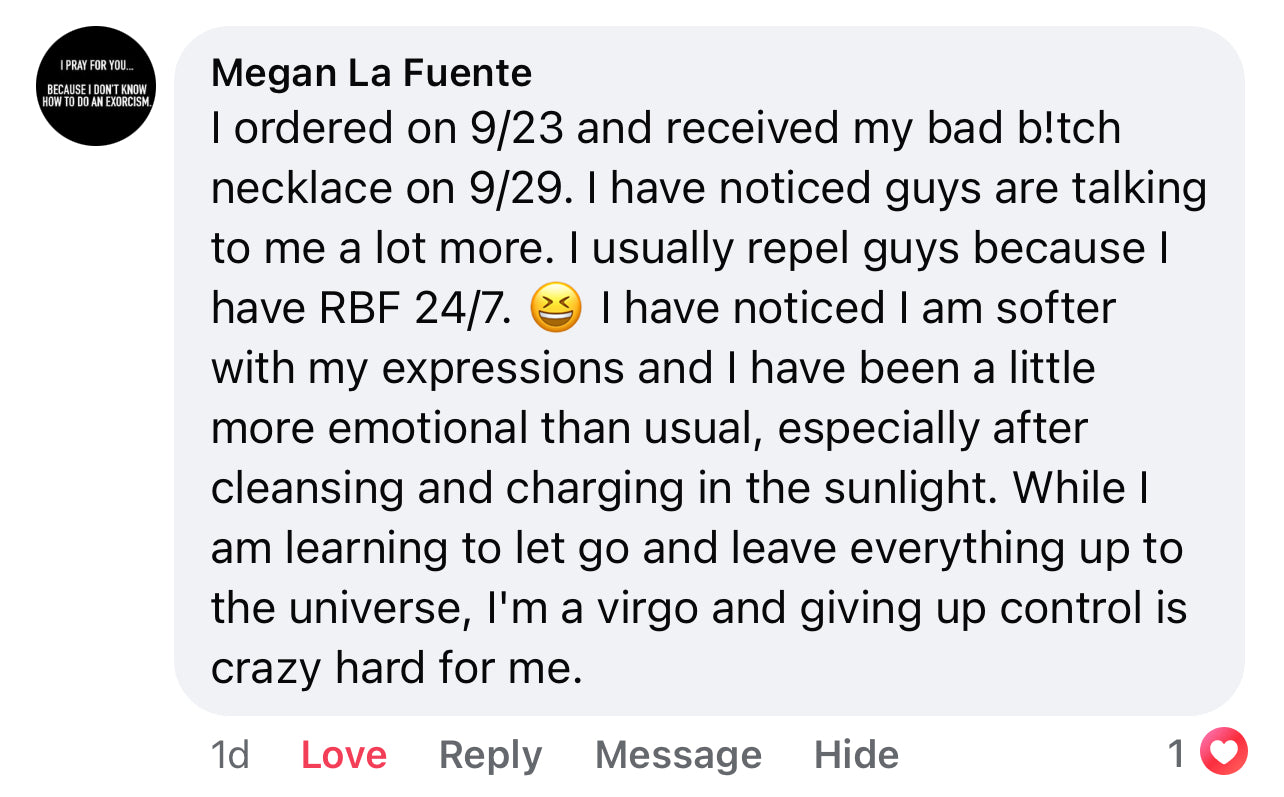Click the word cleansing in the comment
Screen dimensions: 1284x797
point(308,489)
